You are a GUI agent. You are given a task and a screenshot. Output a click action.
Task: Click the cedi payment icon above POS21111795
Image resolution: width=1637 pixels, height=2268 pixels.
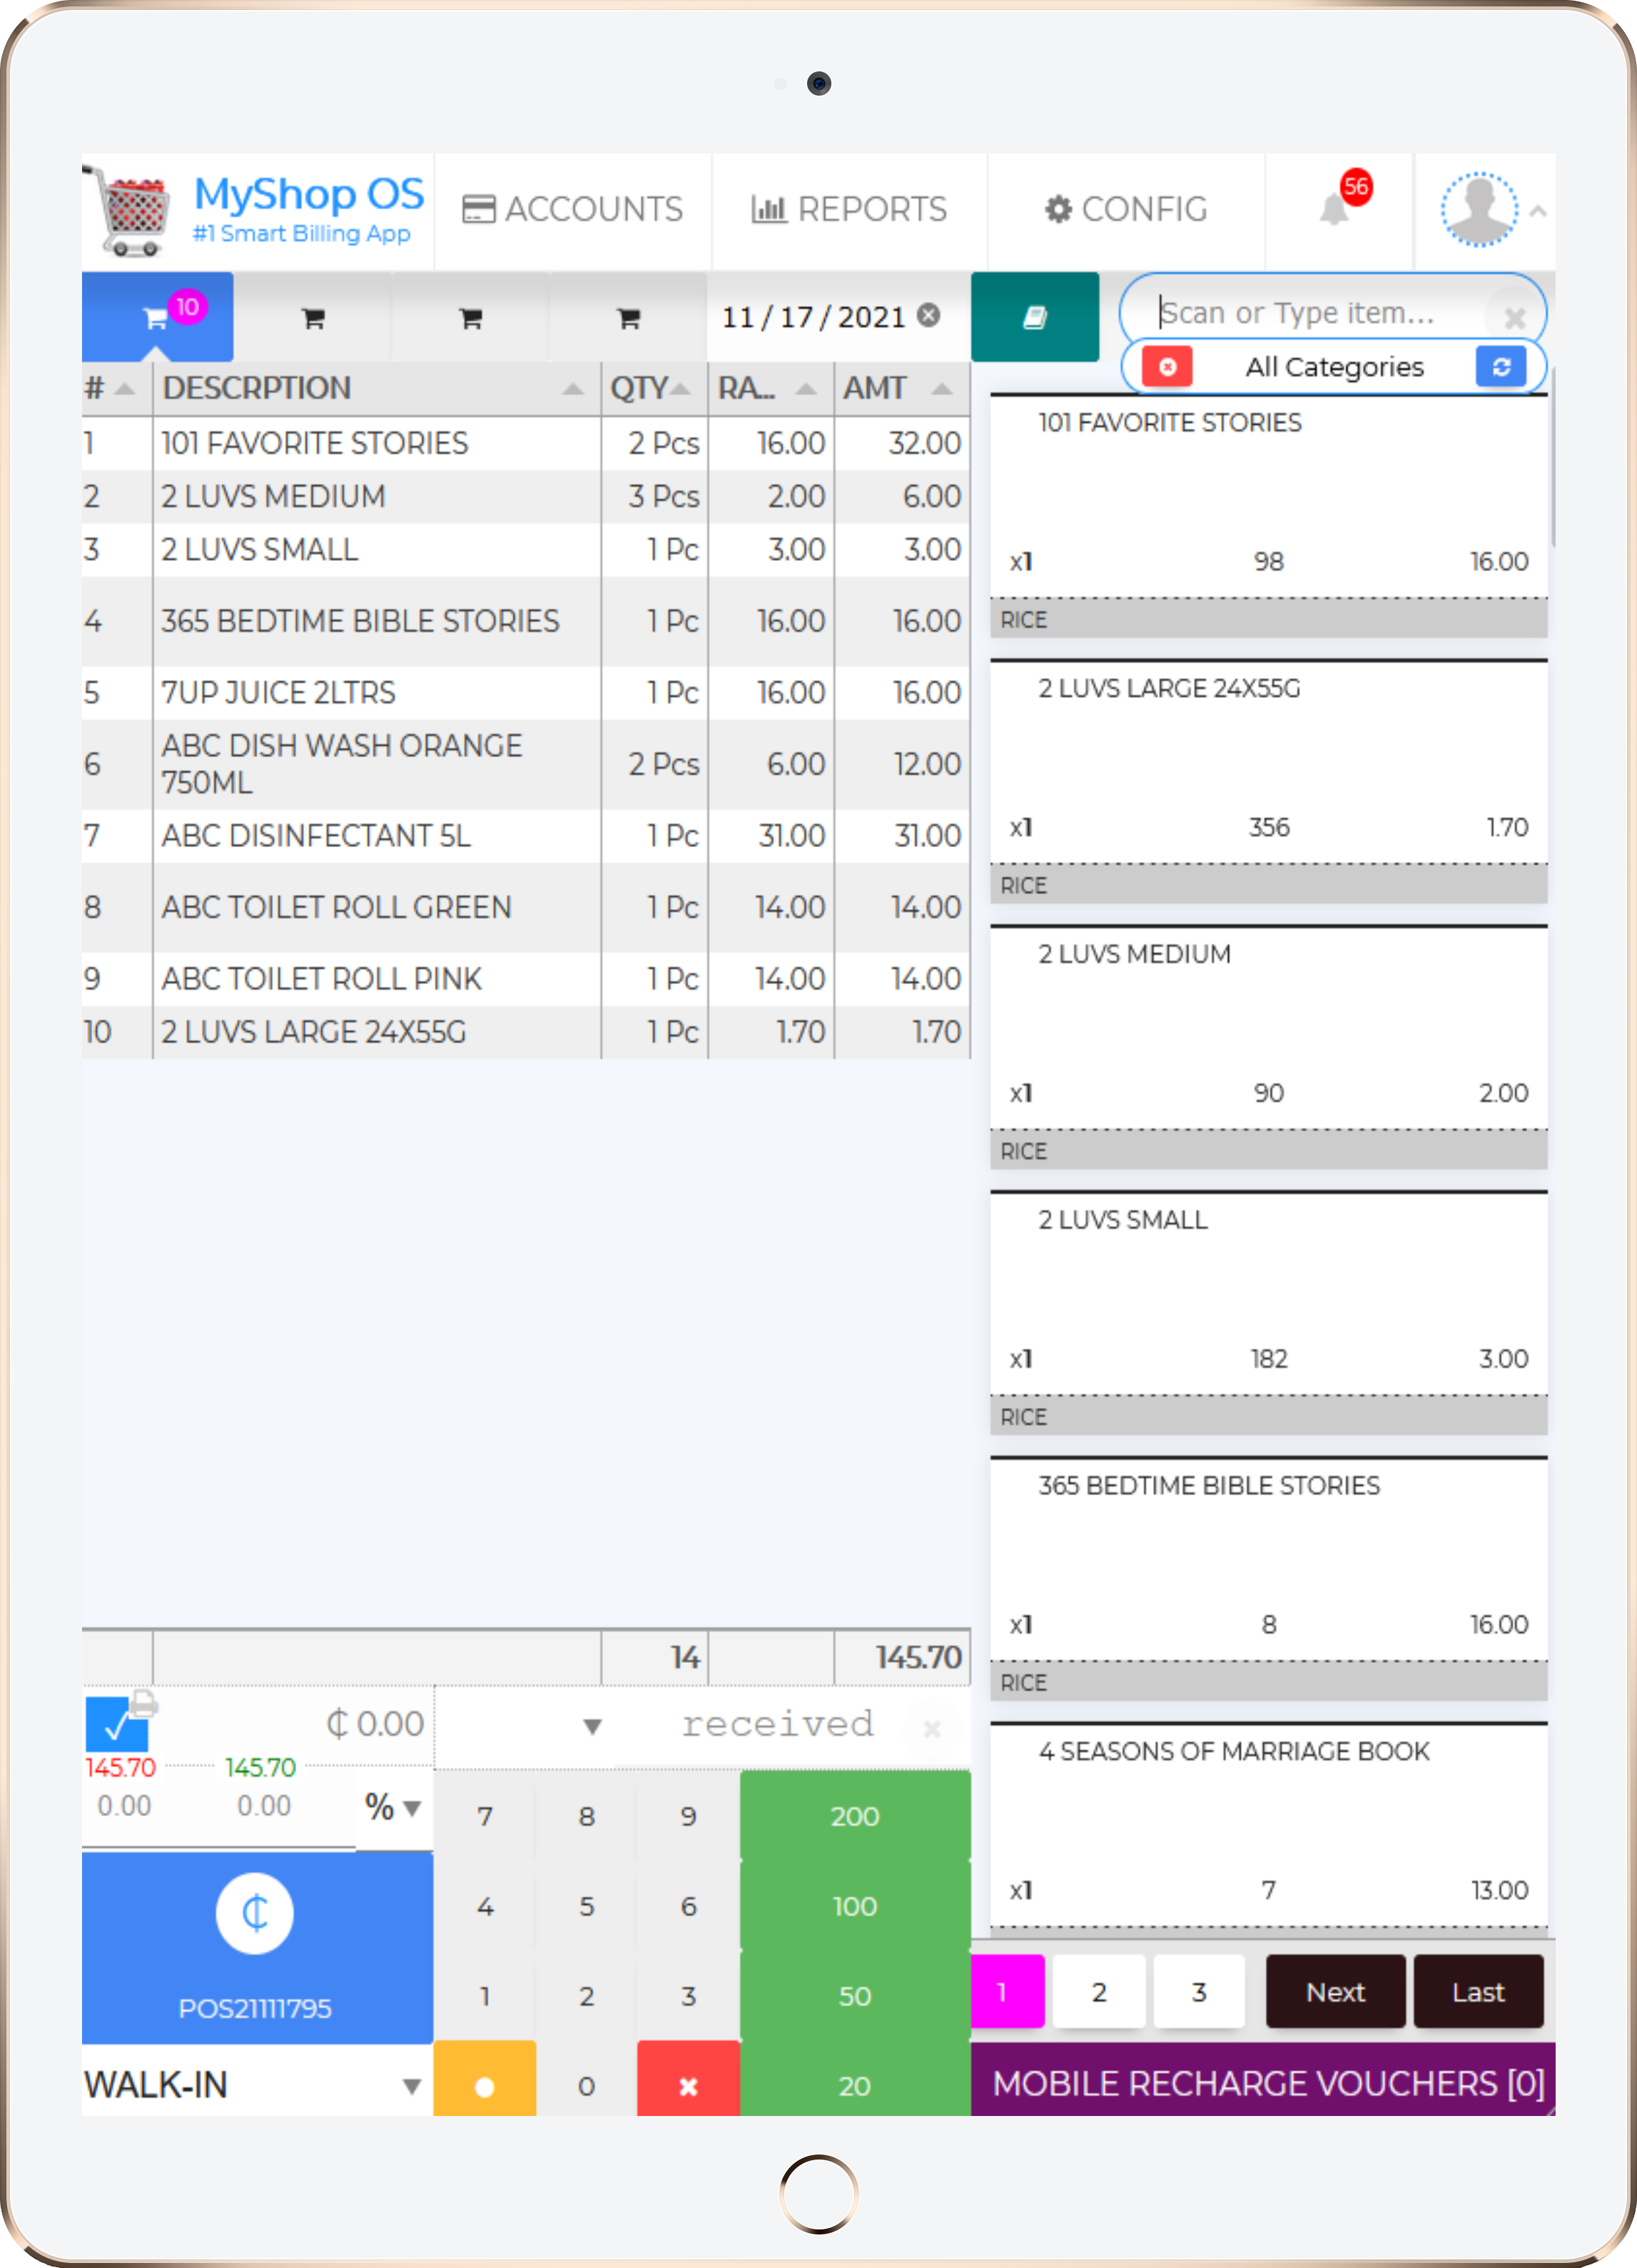[255, 1913]
